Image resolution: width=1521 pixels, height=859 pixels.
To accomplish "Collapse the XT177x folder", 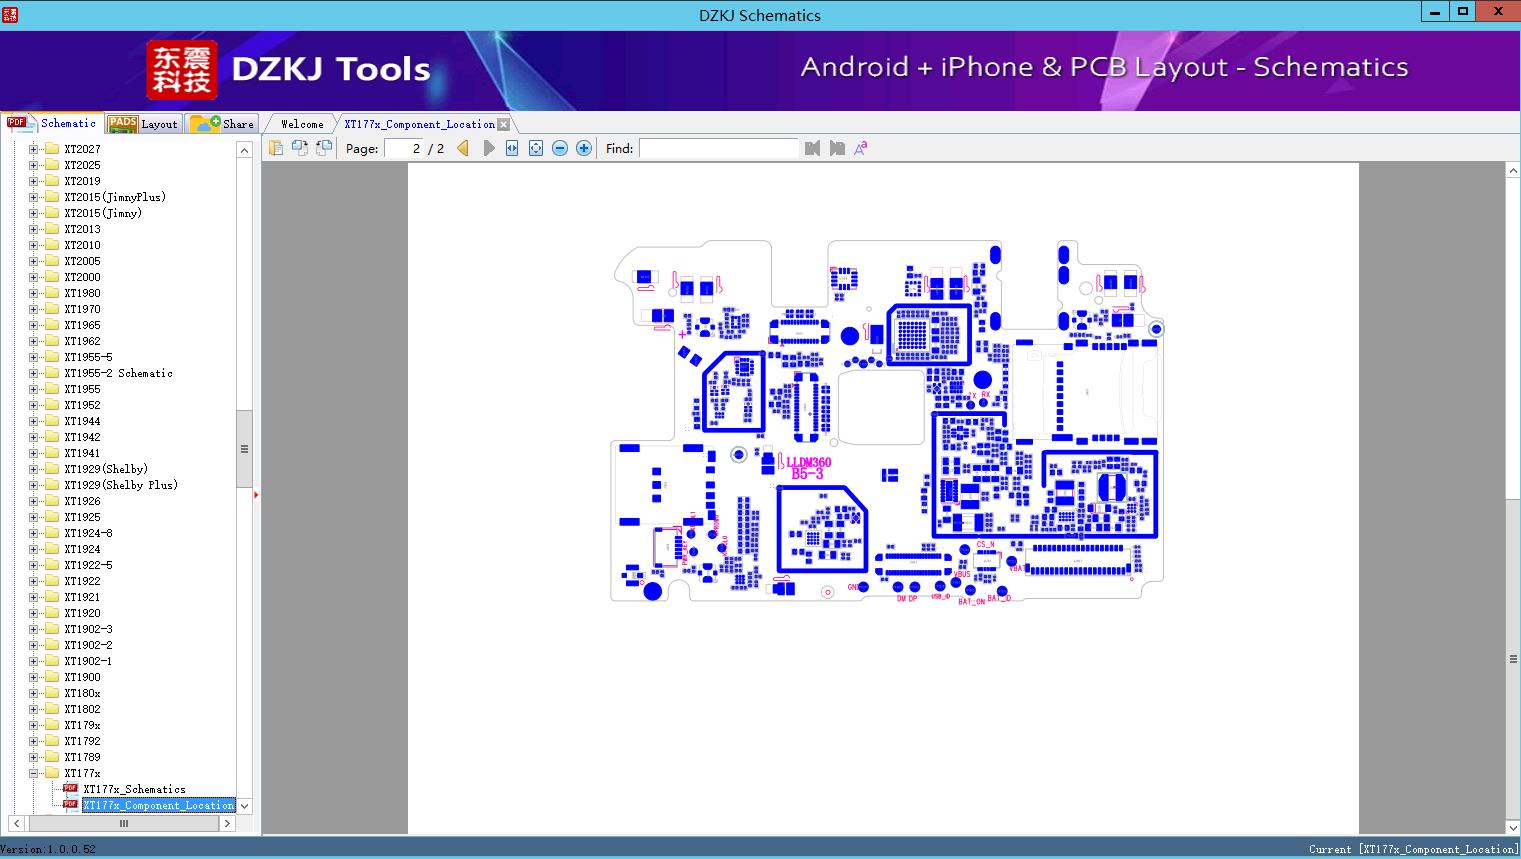I will pyautogui.click(x=33, y=773).
